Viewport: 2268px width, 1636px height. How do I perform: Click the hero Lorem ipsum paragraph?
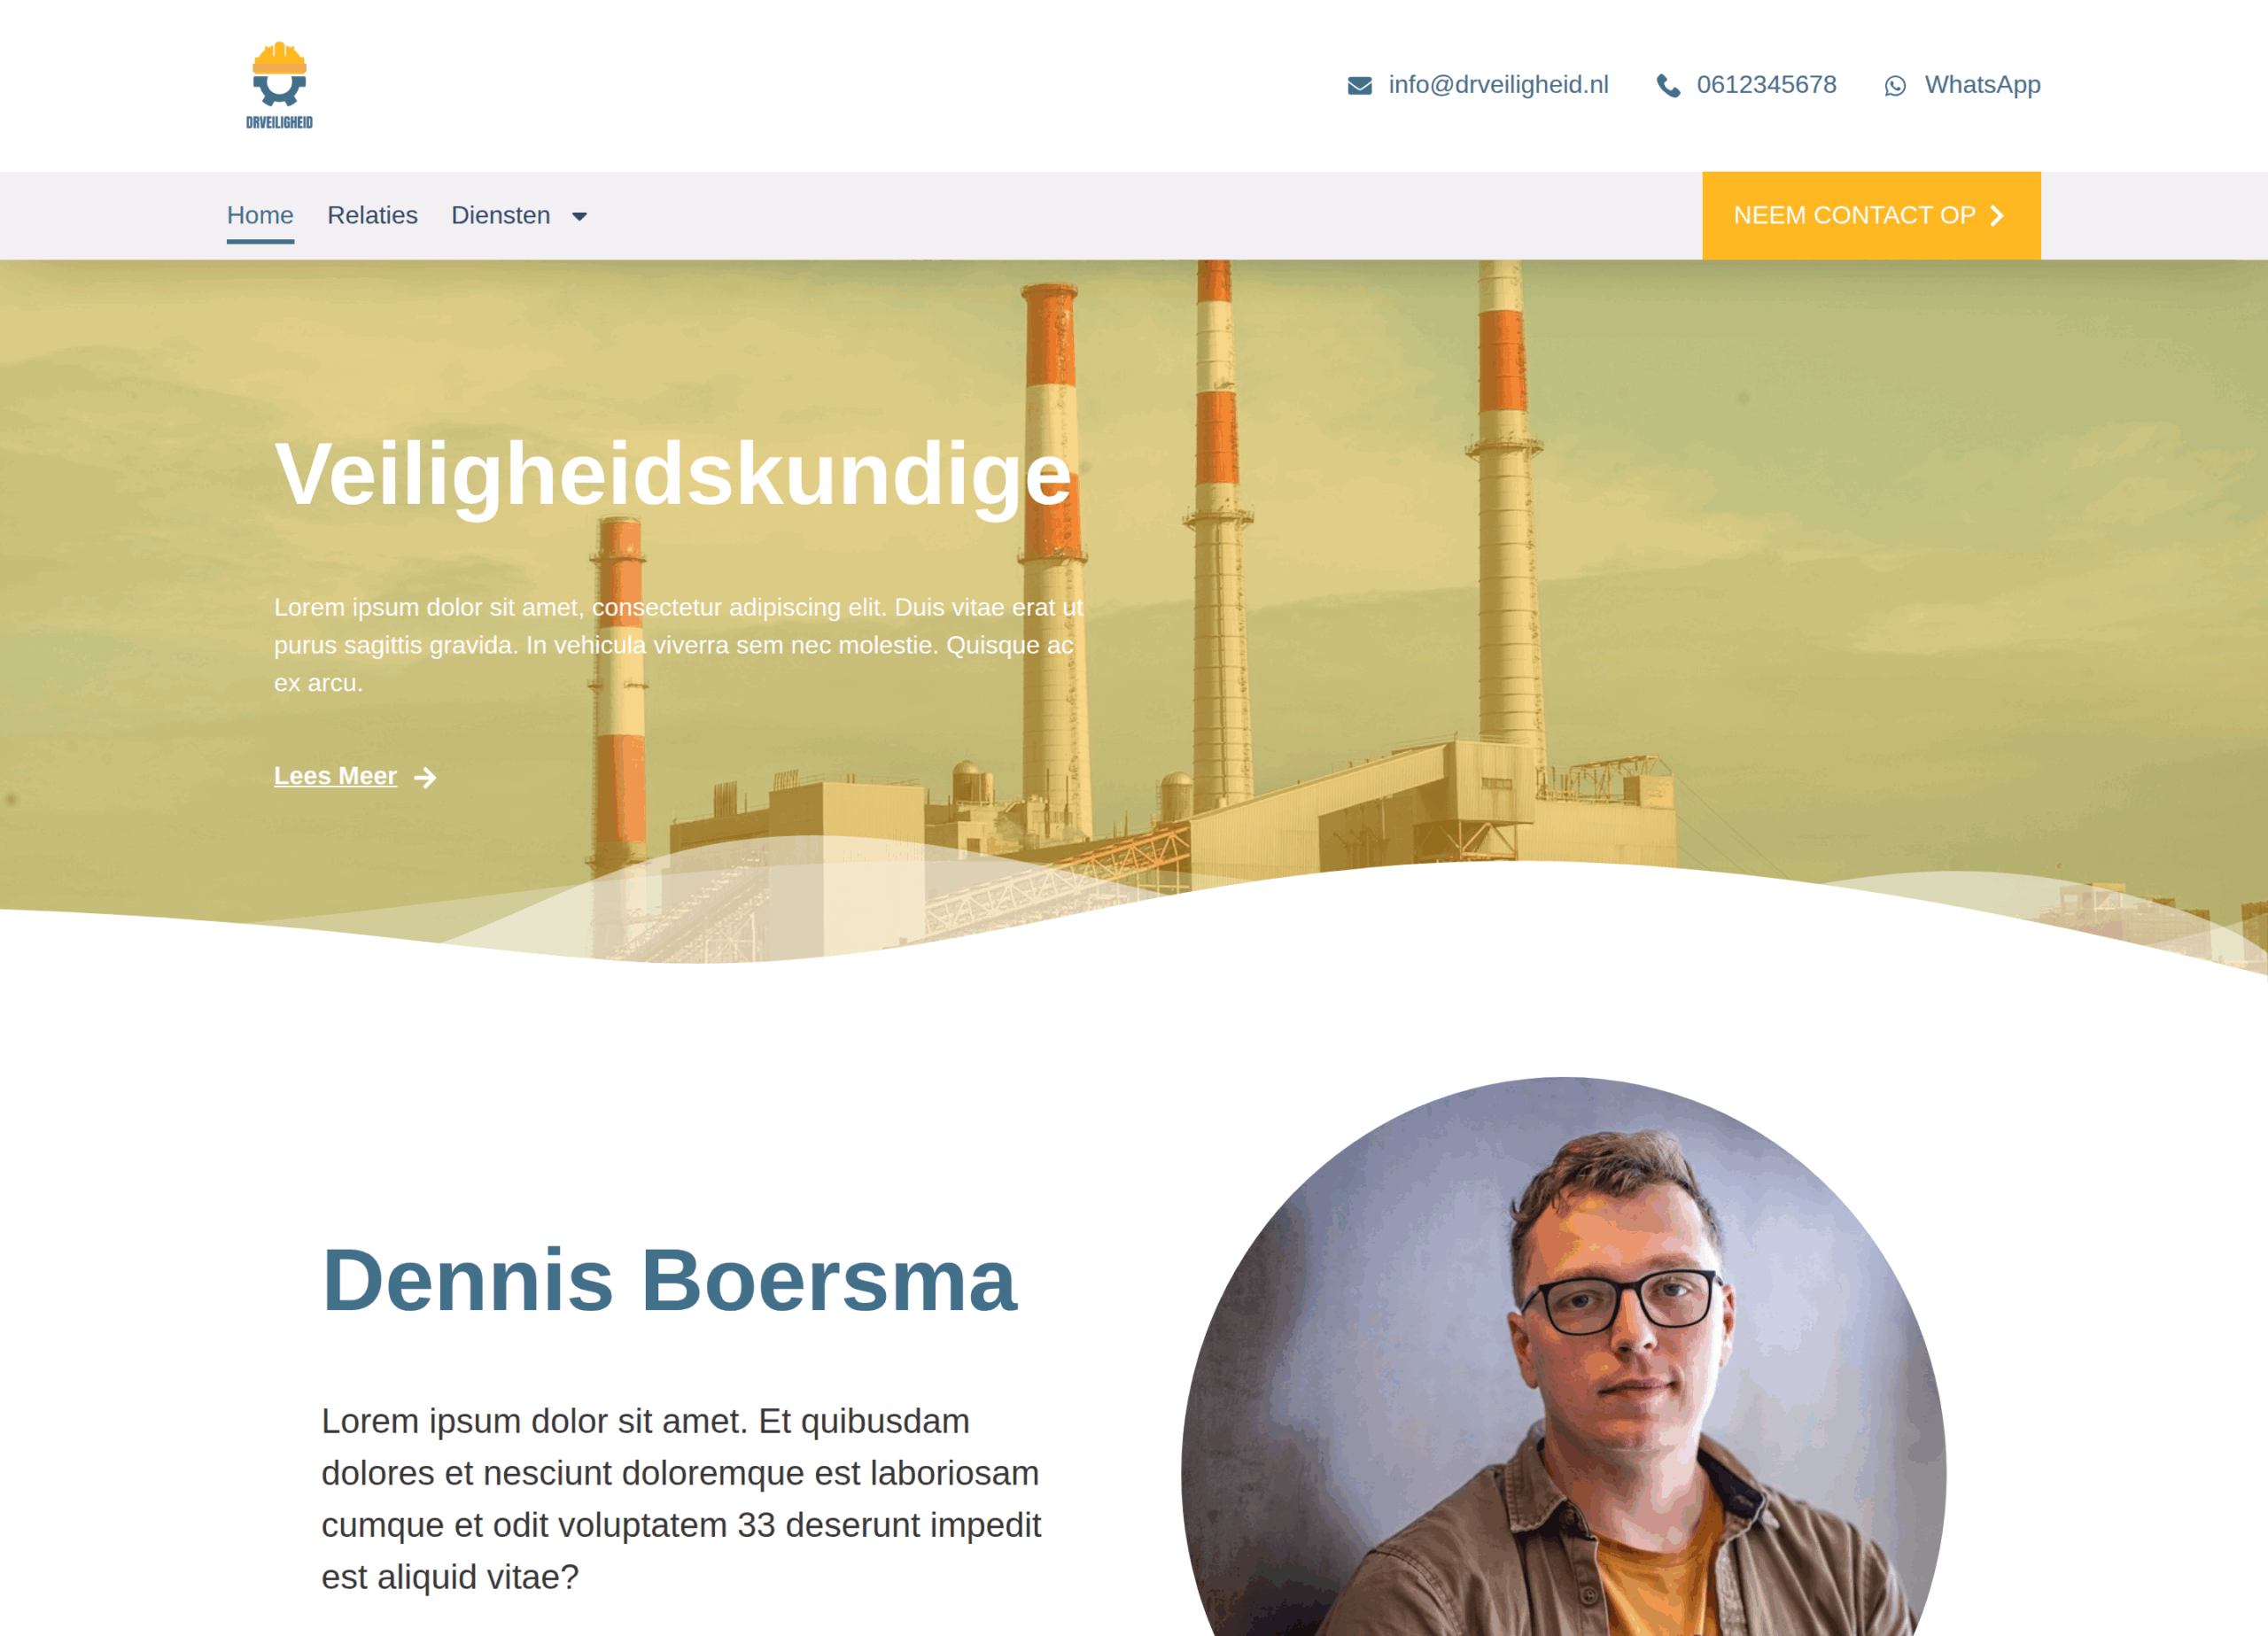click(x=679, y=645)
